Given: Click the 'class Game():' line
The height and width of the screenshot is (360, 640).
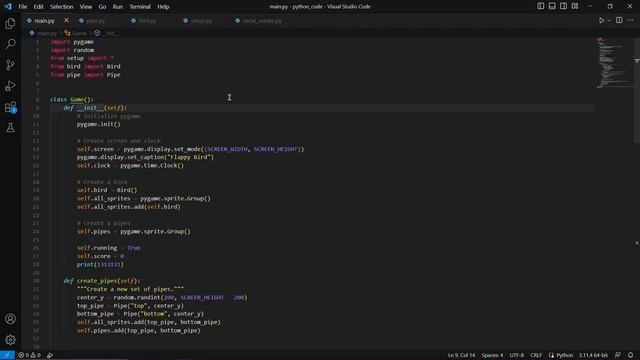Looking at the screenshot, I should [72, 99].
